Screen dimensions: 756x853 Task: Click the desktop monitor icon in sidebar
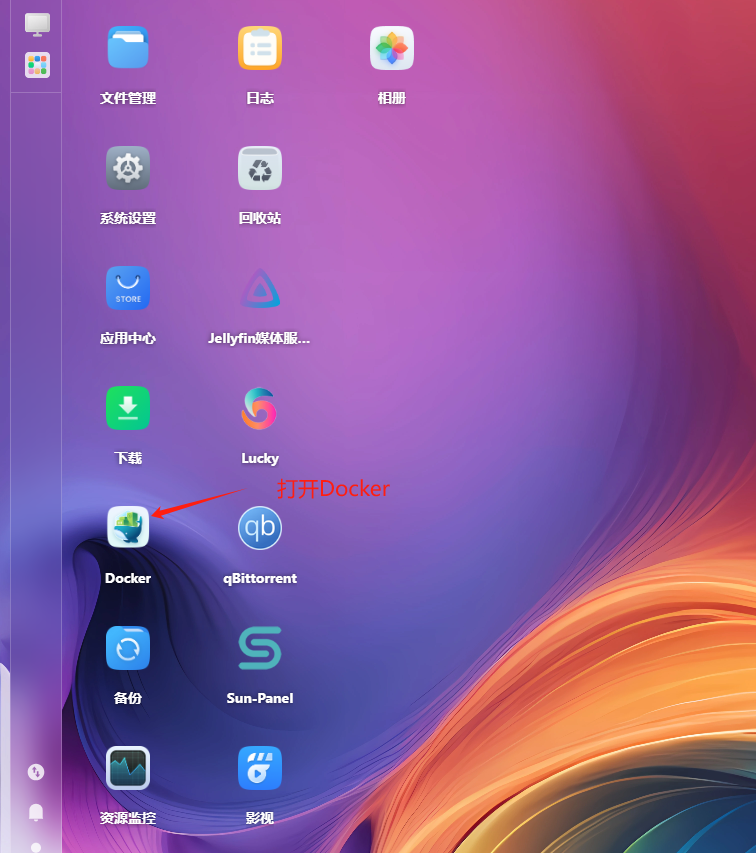(x=37, y=24)
